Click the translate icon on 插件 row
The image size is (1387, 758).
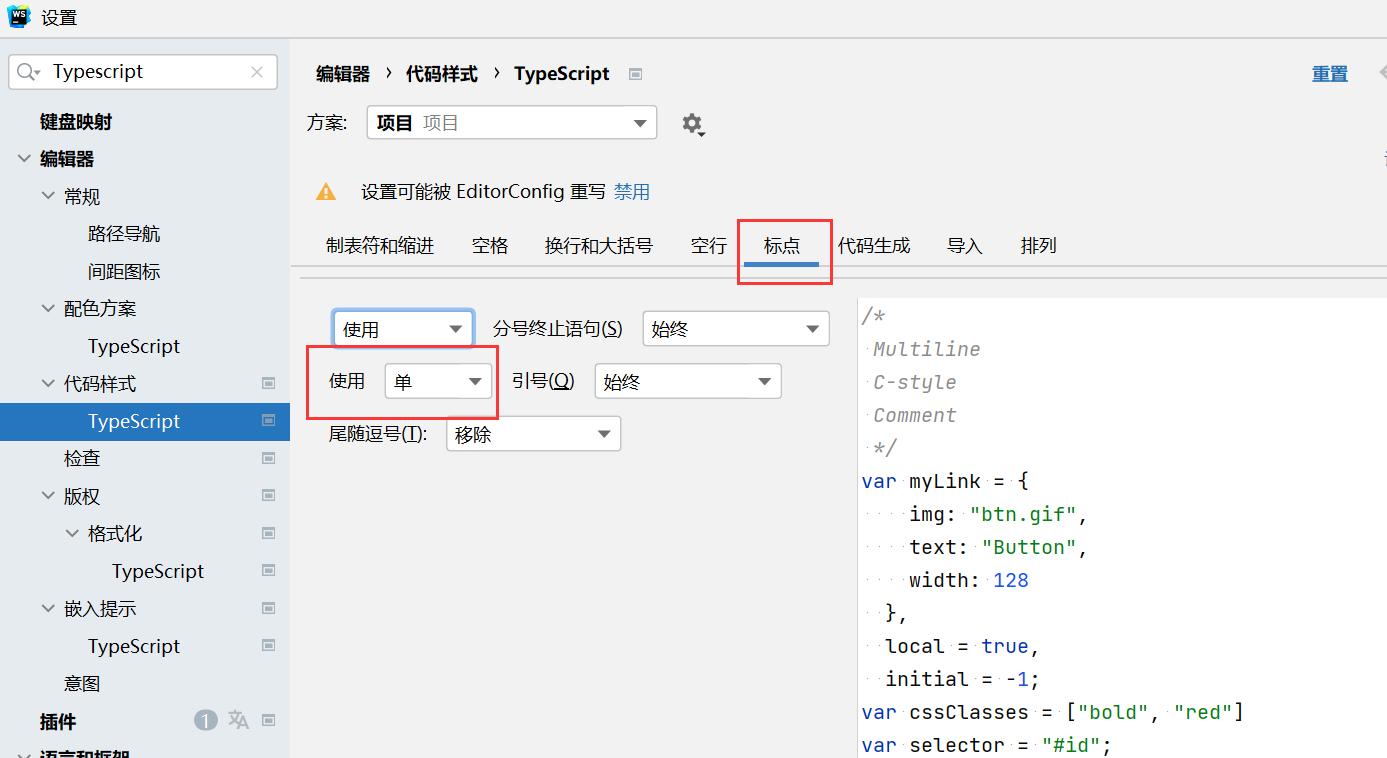(238, 720)
